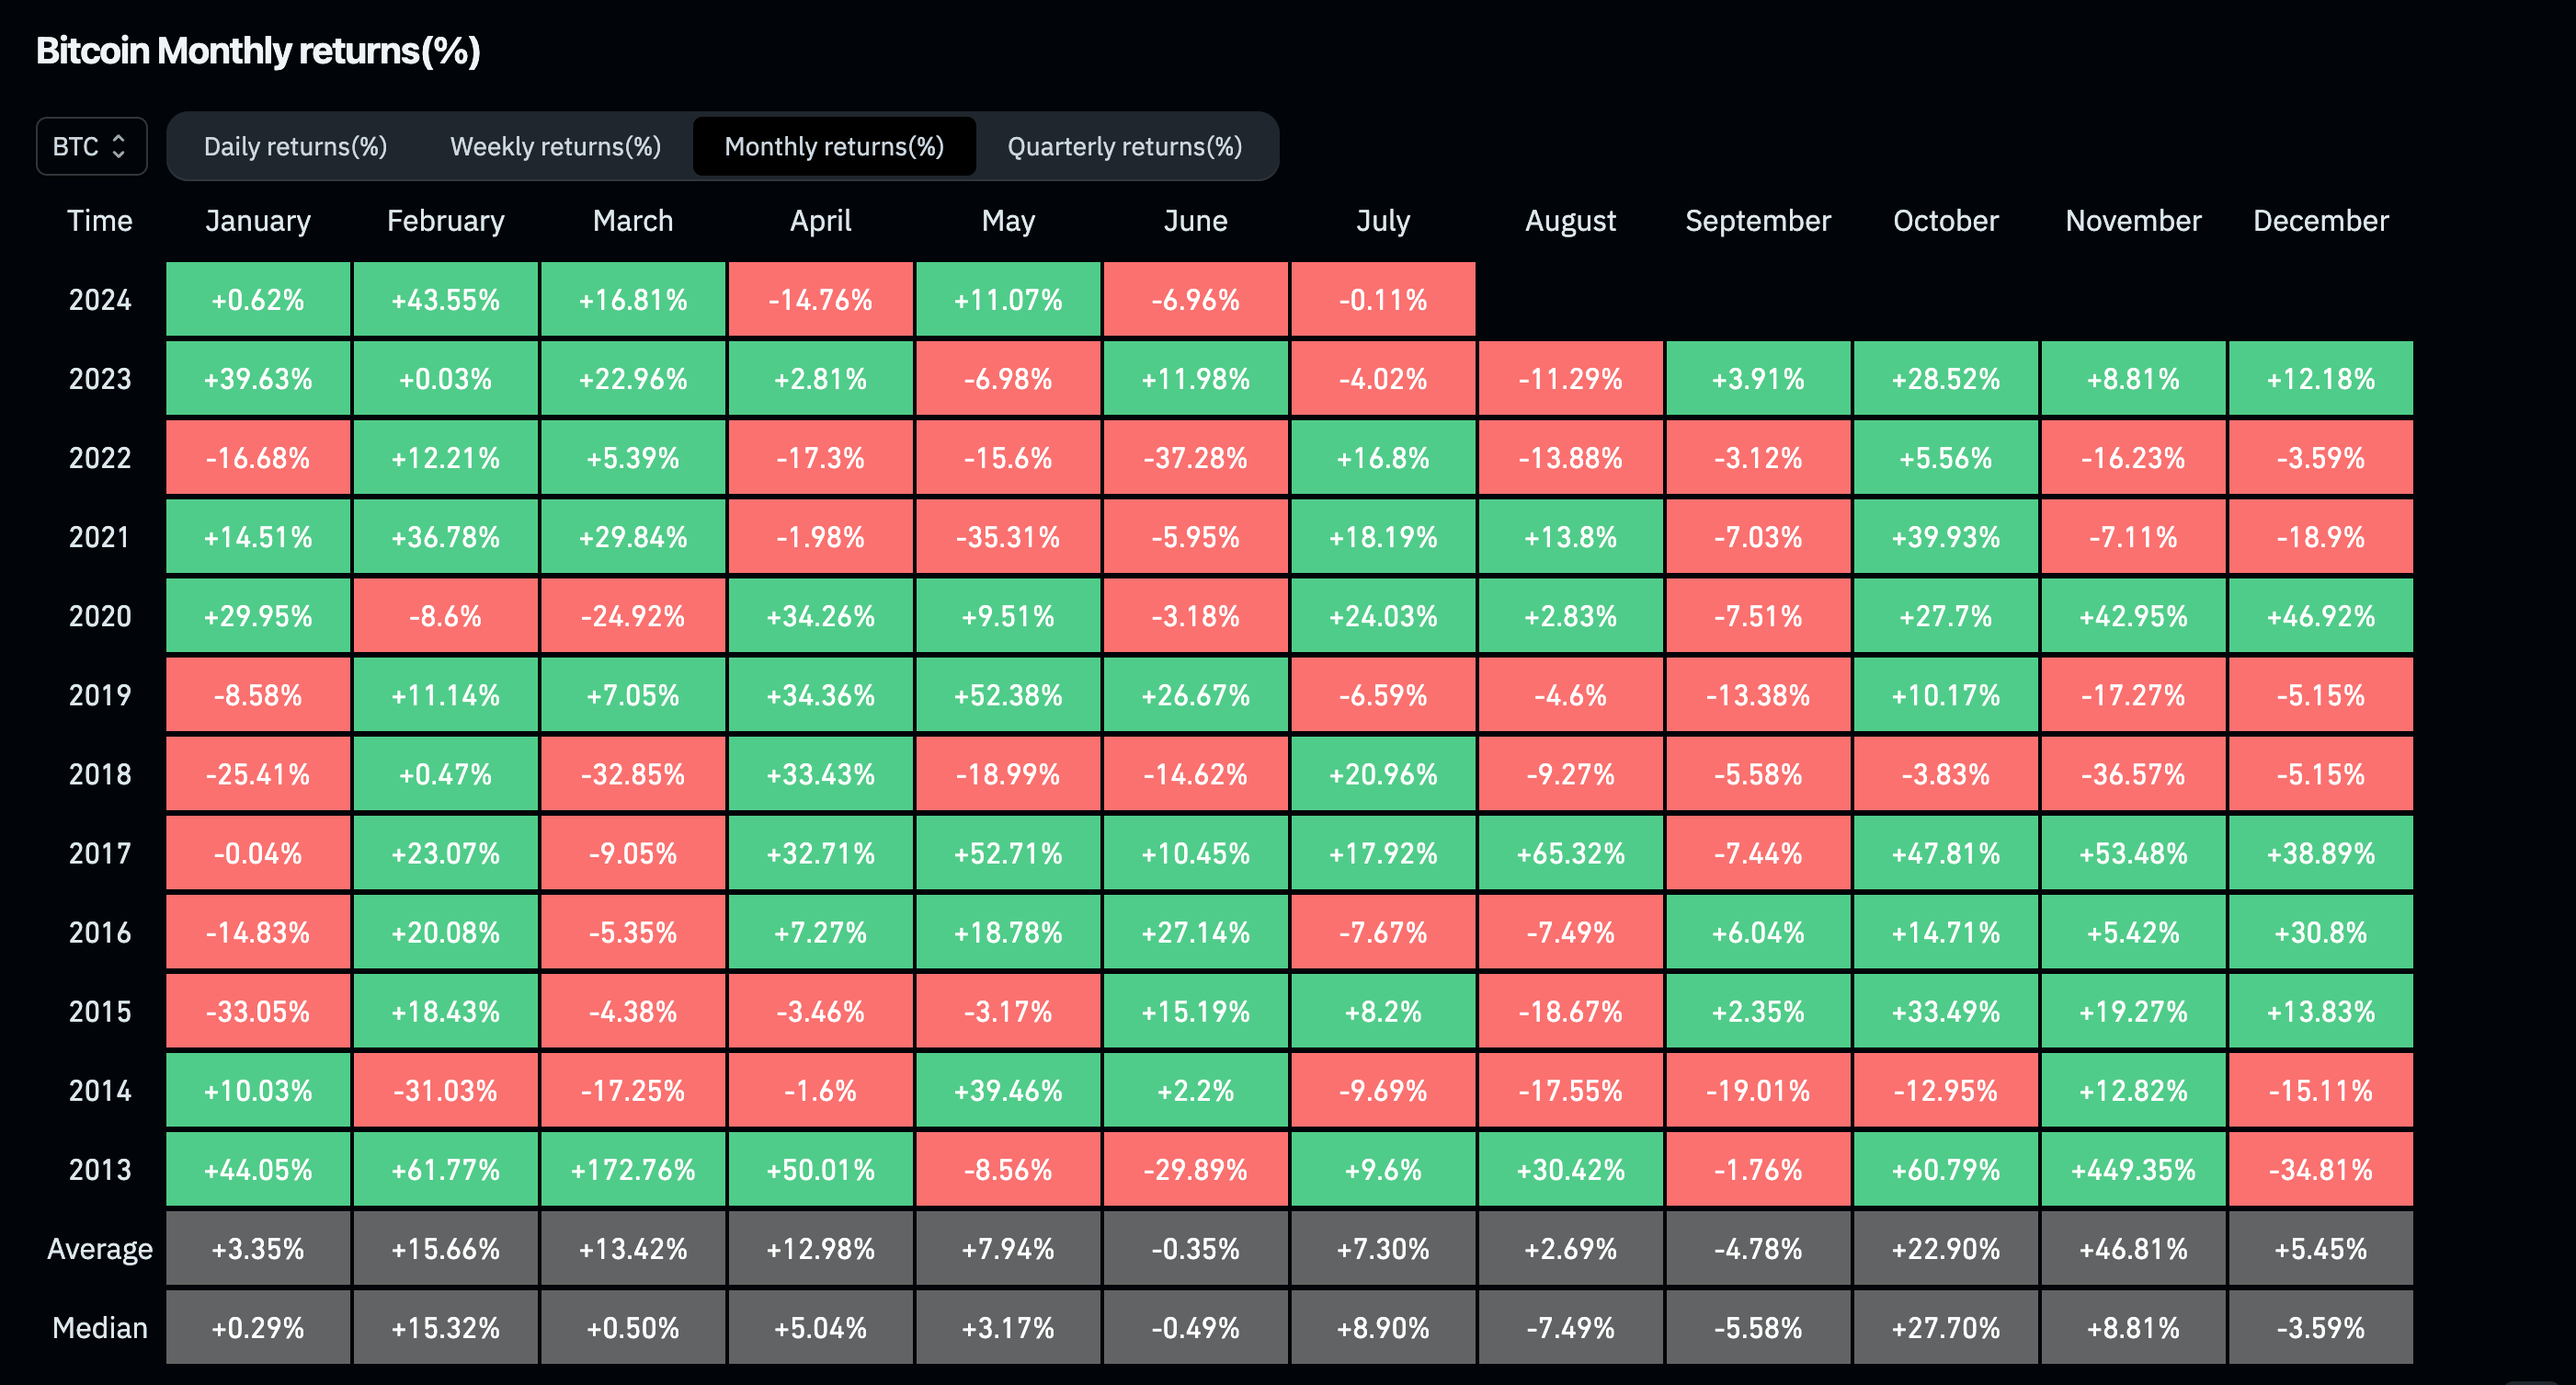
Task: Click the up-down chevron icon beside BTC
Action: coord(119,146)
